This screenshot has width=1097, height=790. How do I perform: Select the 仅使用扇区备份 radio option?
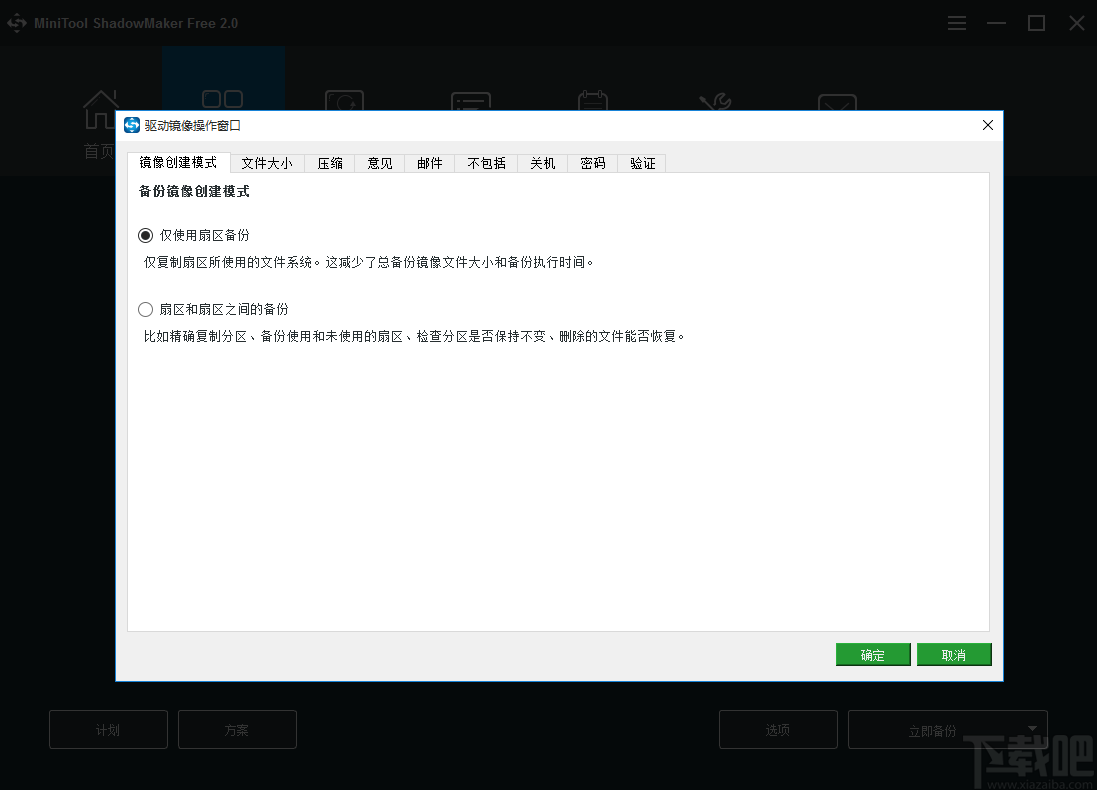coord(145,235)
